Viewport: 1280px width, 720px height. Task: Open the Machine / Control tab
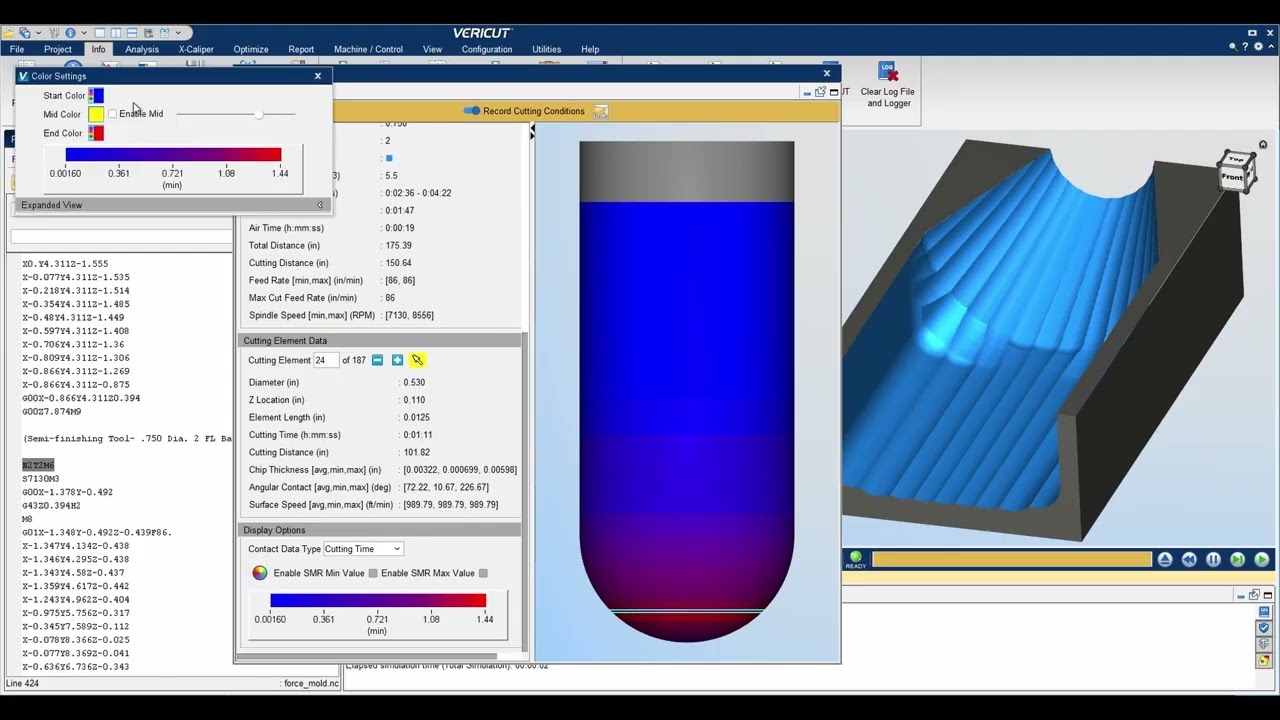(x=368, y=49)
